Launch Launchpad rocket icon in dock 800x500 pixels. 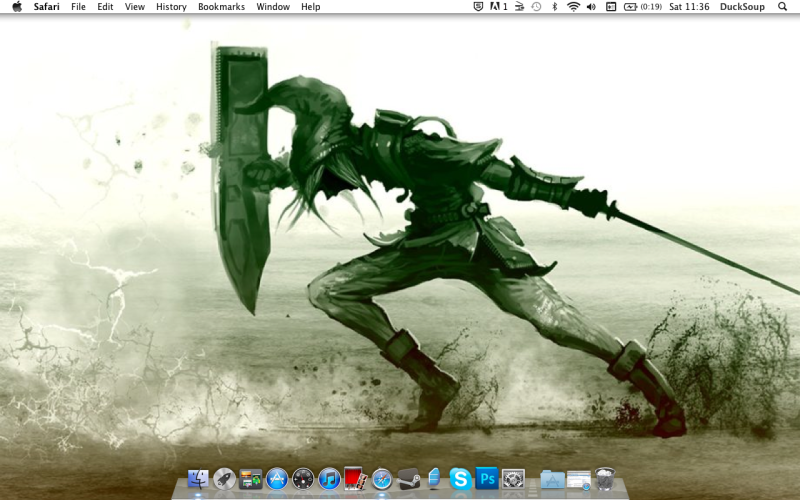point(225,479)
